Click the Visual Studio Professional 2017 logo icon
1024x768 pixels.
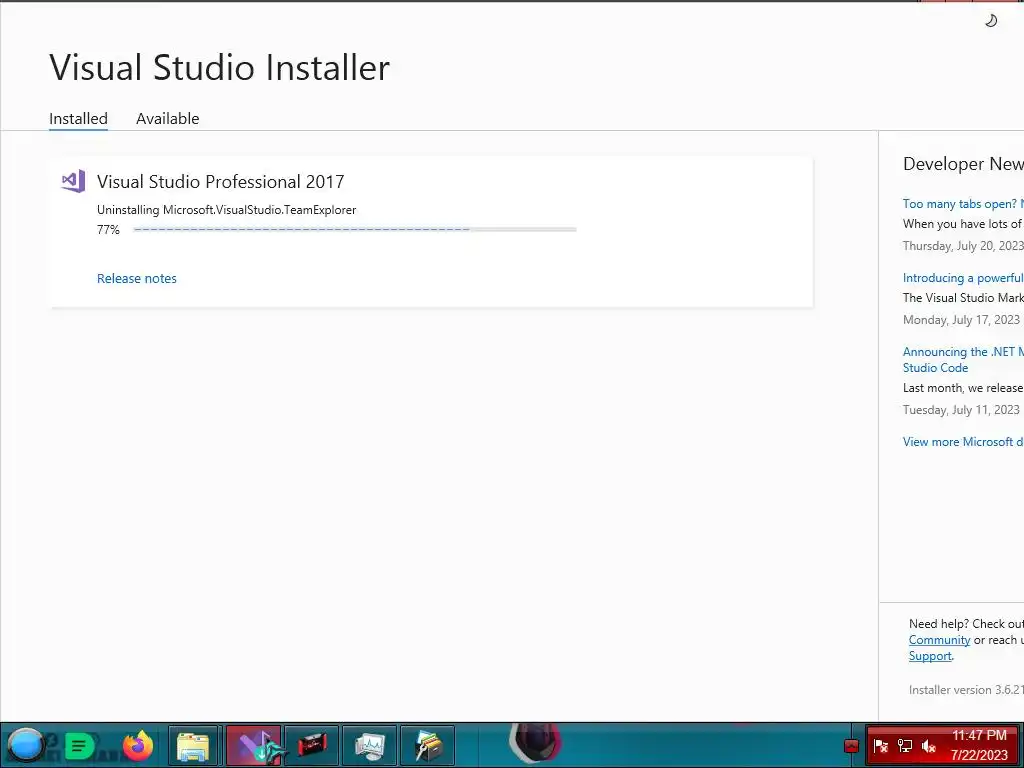(73, 181)
